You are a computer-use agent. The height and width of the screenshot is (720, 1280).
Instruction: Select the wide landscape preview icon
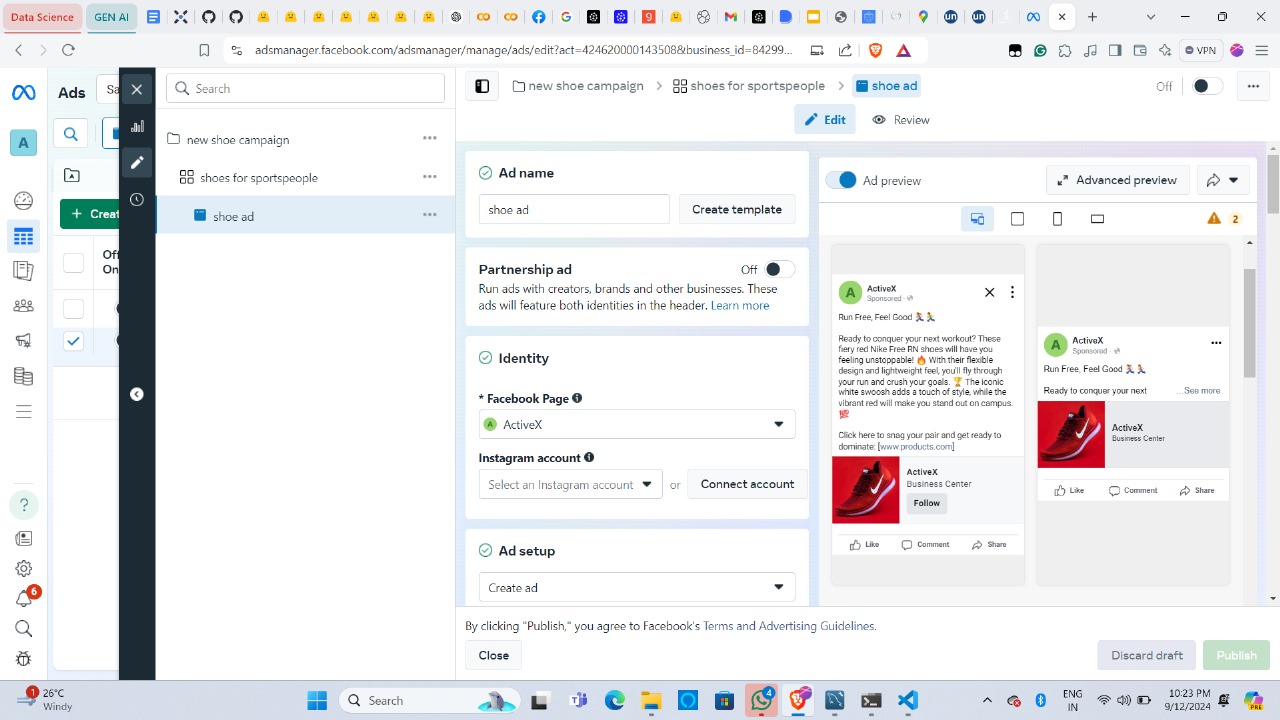tap(1097, 219)
